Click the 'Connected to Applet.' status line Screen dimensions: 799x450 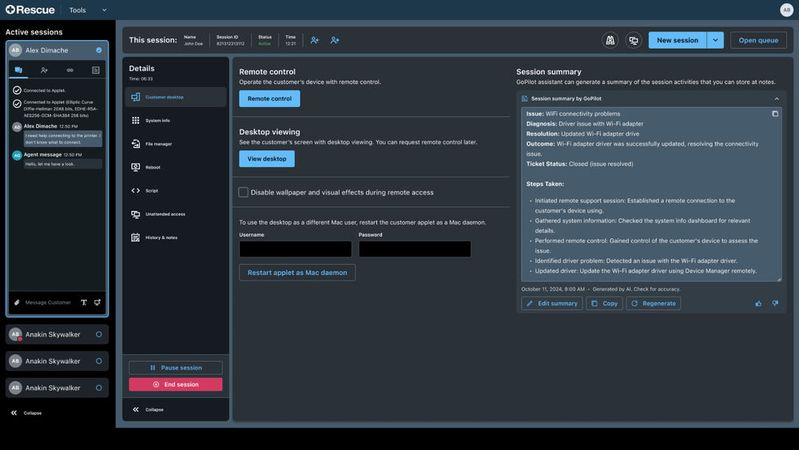[x=44, y=90]
